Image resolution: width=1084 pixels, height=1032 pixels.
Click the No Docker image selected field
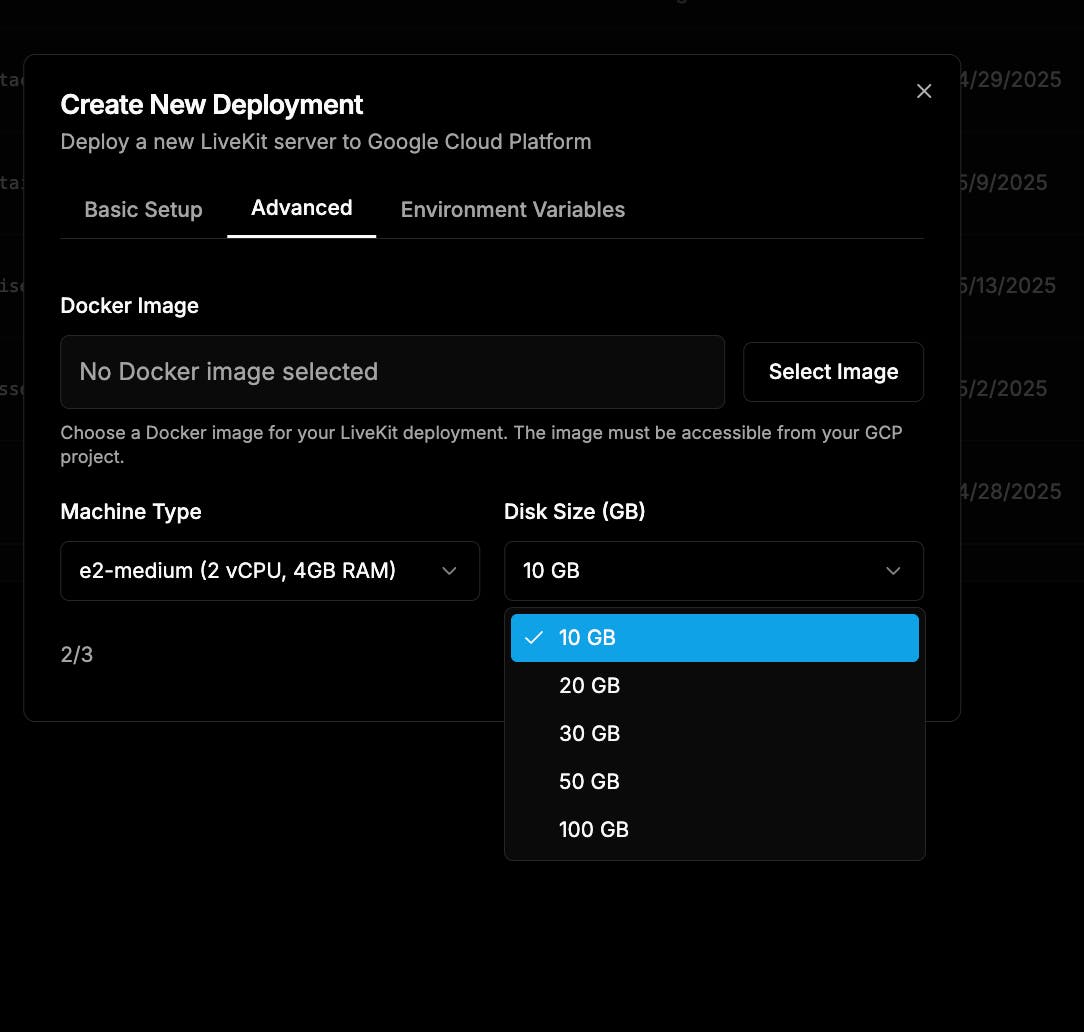pyautogui.click(x=392, y=372)
